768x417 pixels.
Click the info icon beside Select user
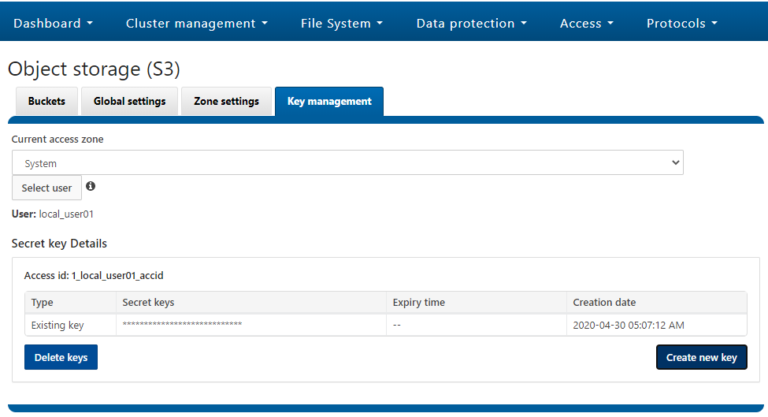pos(91,186)
